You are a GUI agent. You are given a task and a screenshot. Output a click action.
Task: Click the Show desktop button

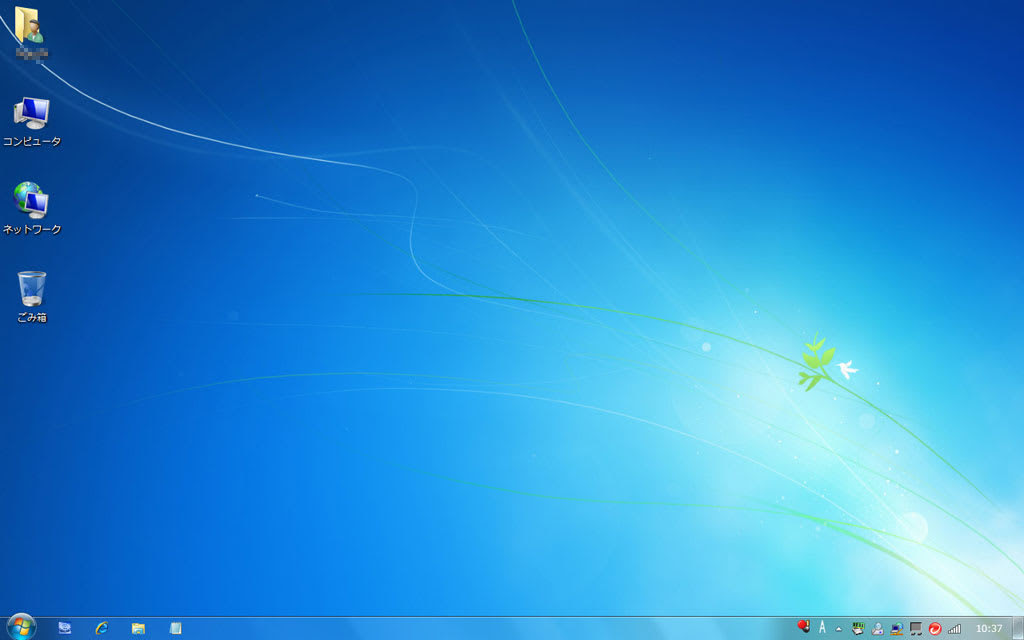[1018, 628]
